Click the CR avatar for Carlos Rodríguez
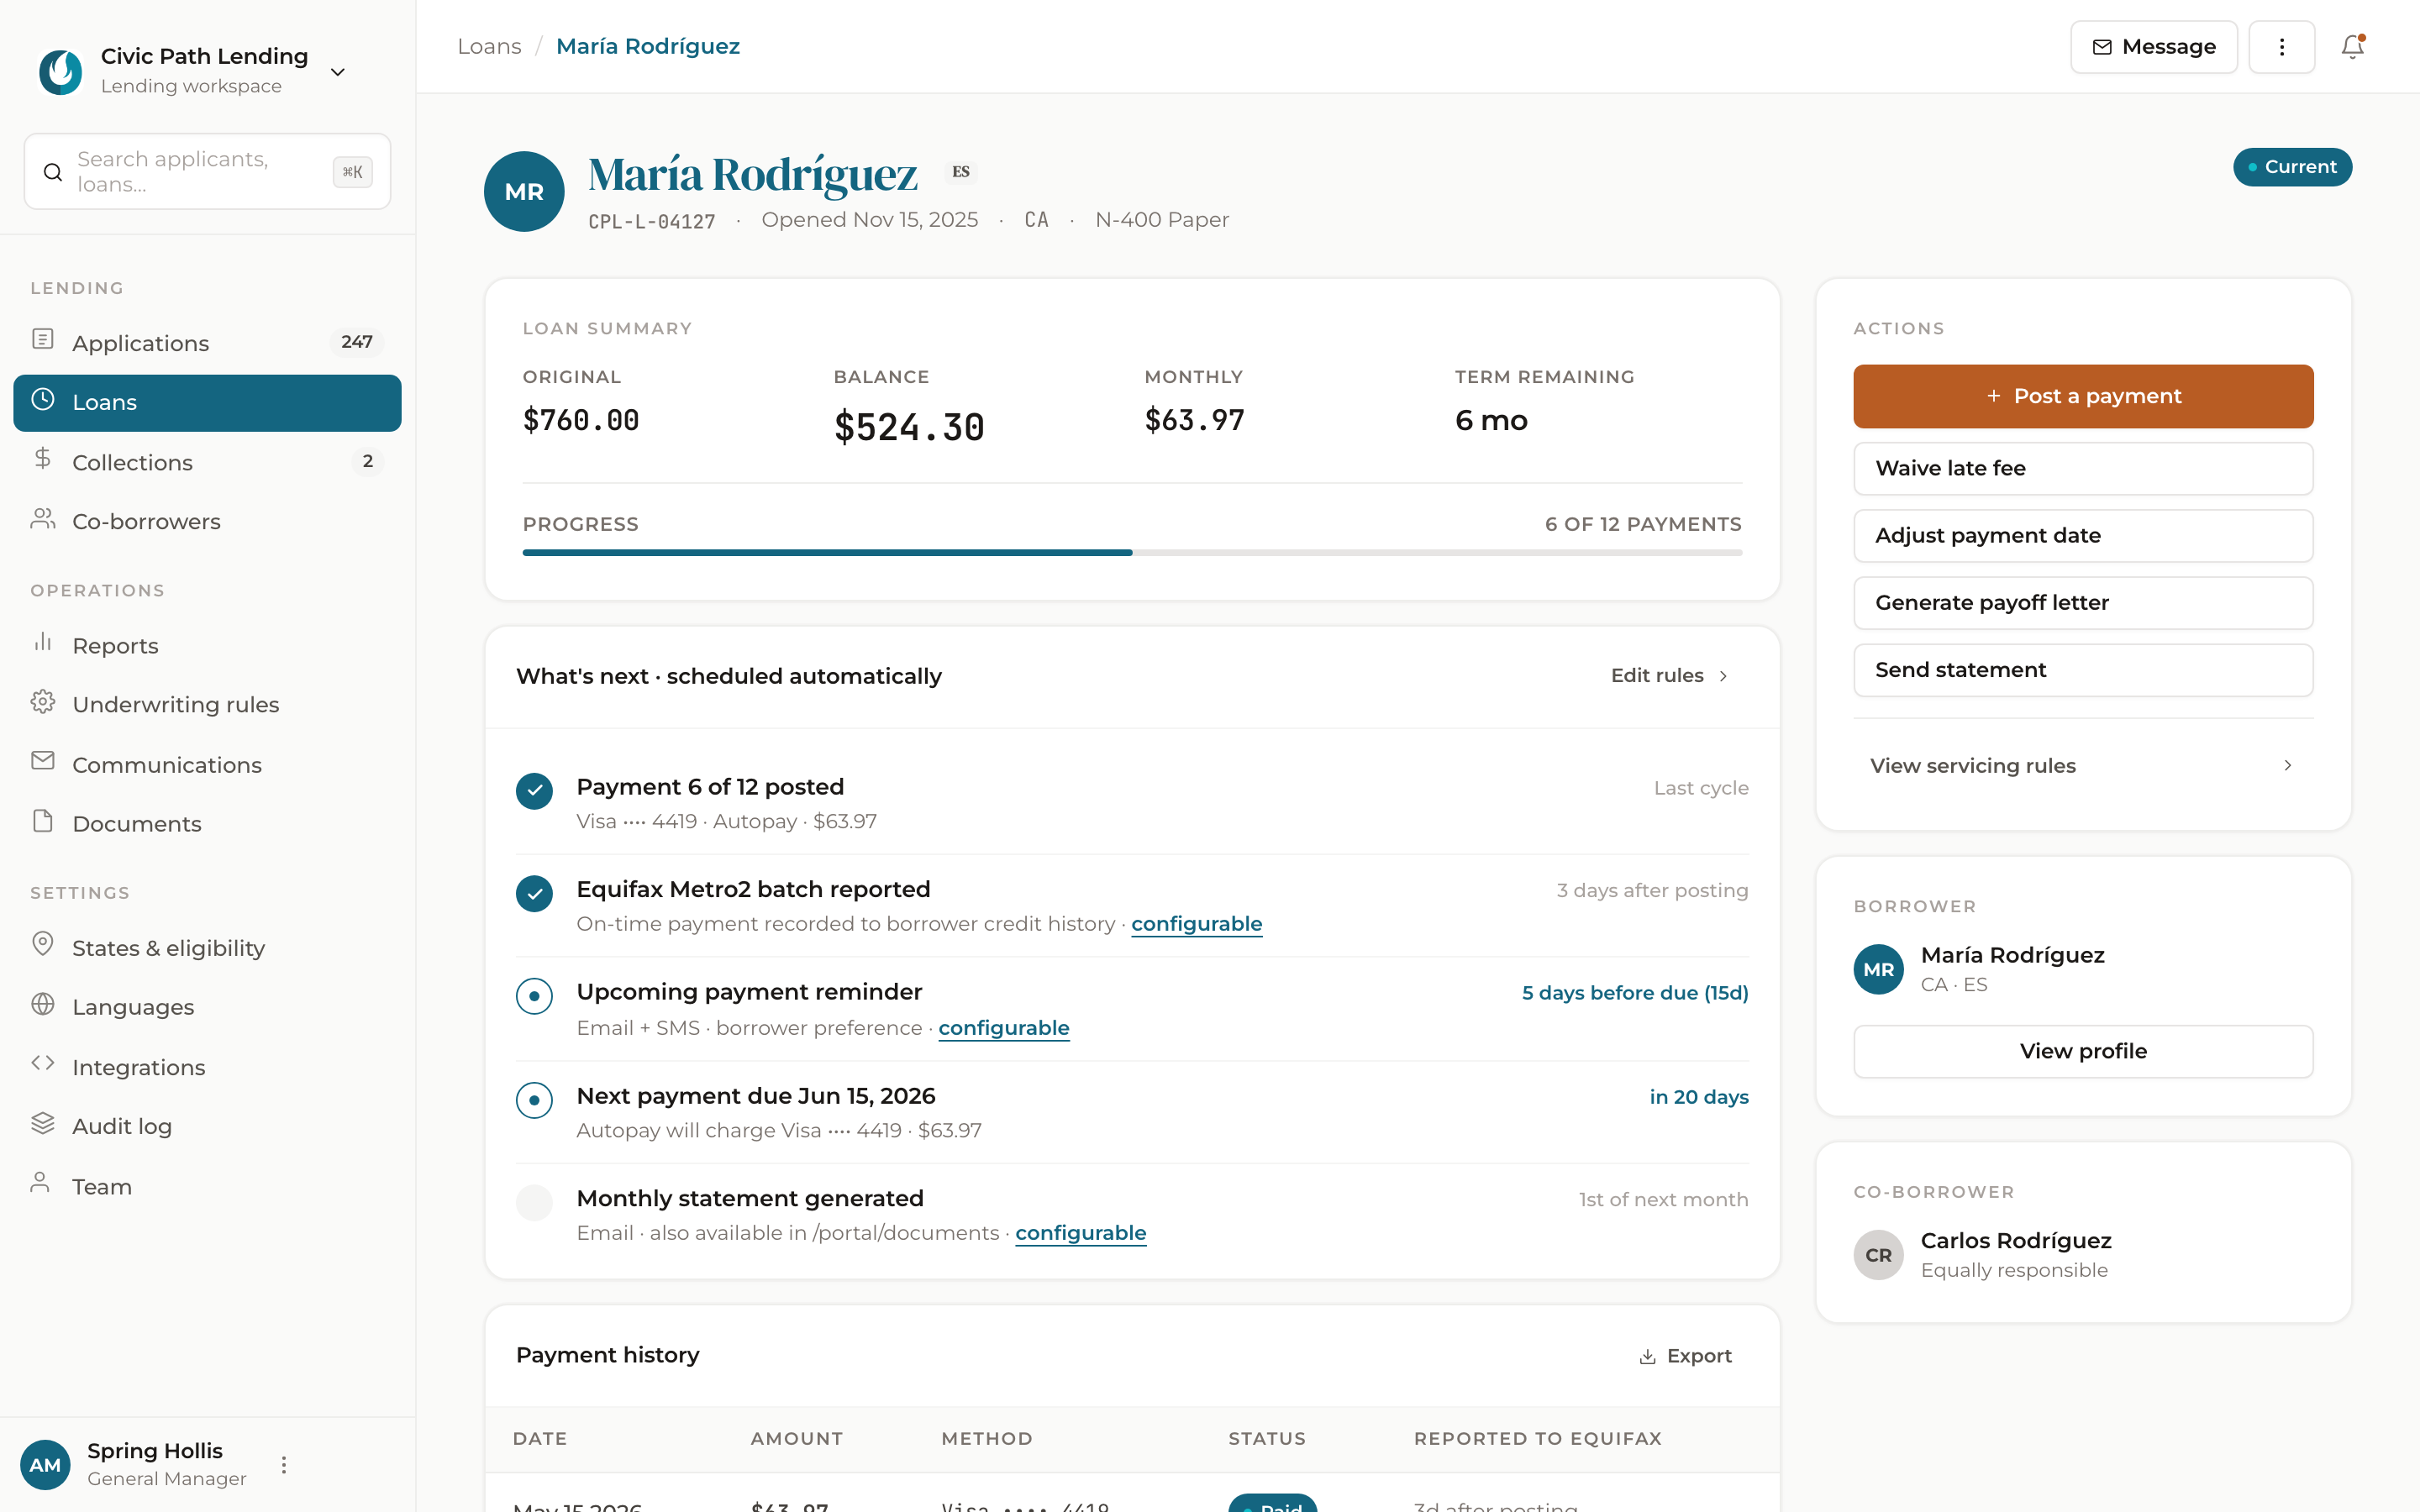This screenshot has height=1512, width=2420. (x=1878, y=1255)
